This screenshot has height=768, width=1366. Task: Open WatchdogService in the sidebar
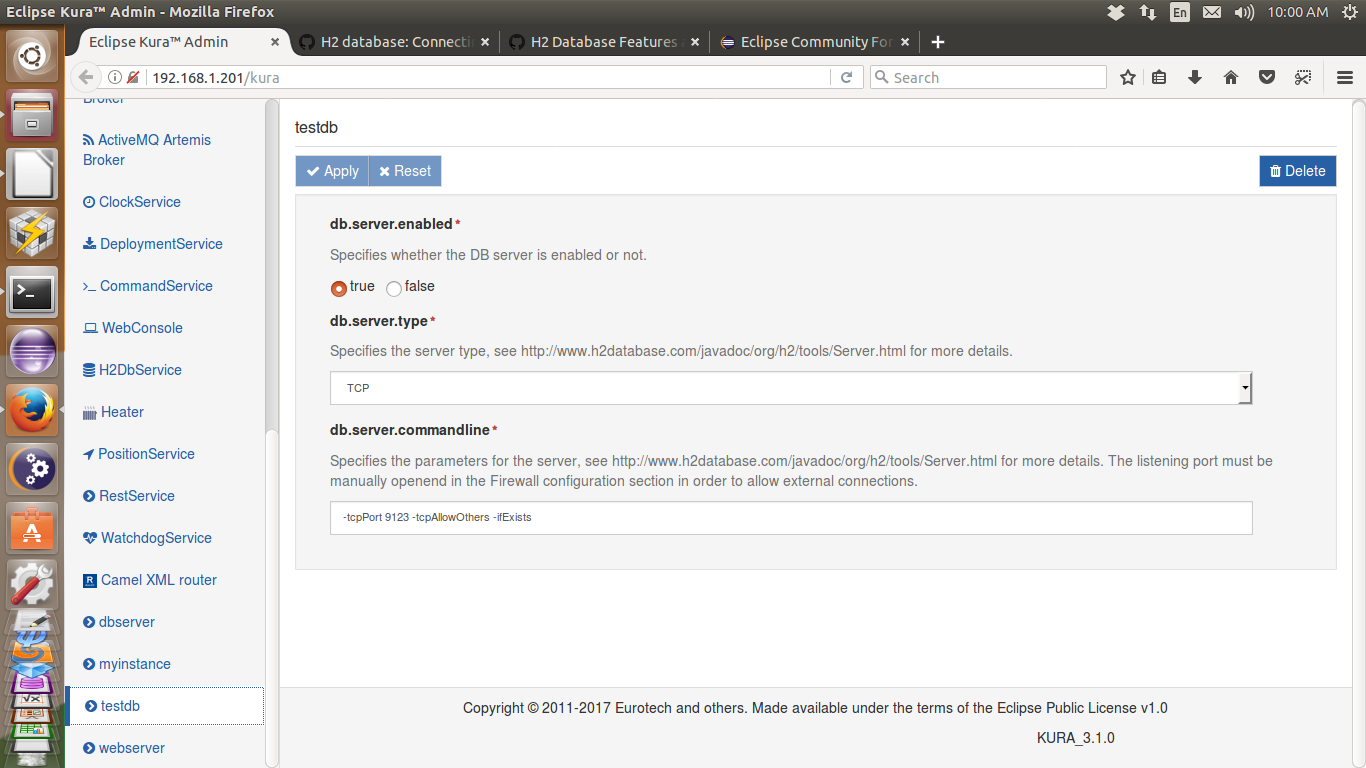pos(147,538)
